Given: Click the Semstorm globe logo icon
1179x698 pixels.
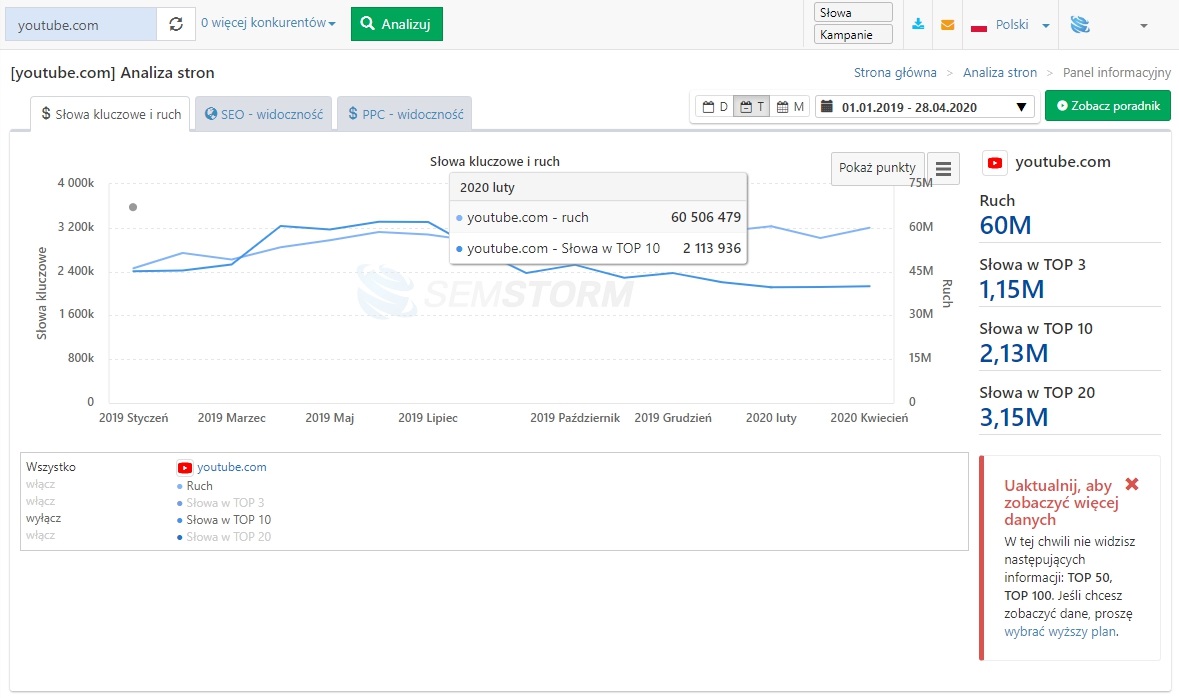Looking at the screenshot, I should click(x=1080, y=25).
